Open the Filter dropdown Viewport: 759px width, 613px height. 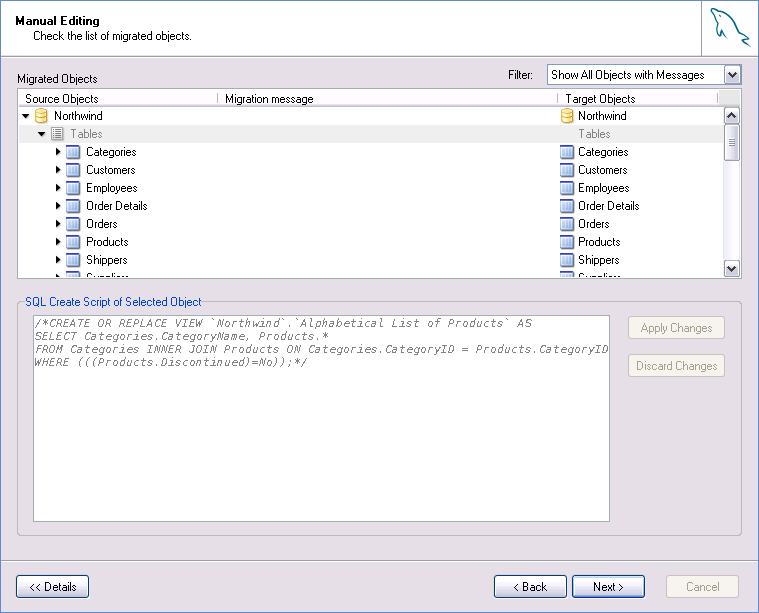732,75
